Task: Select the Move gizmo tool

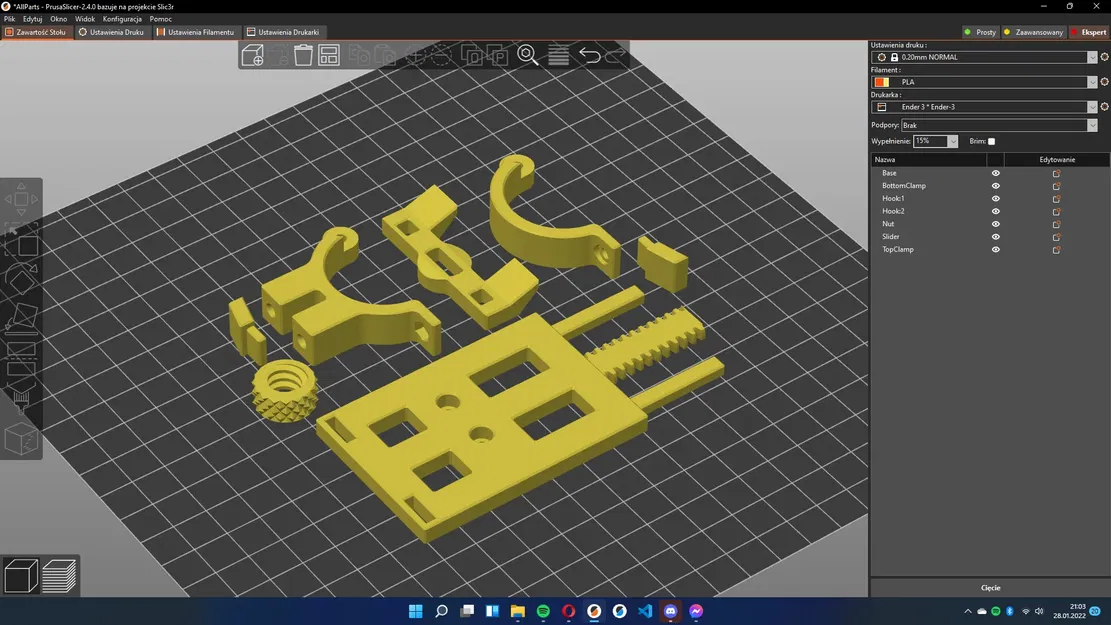Action: (21, 199)
